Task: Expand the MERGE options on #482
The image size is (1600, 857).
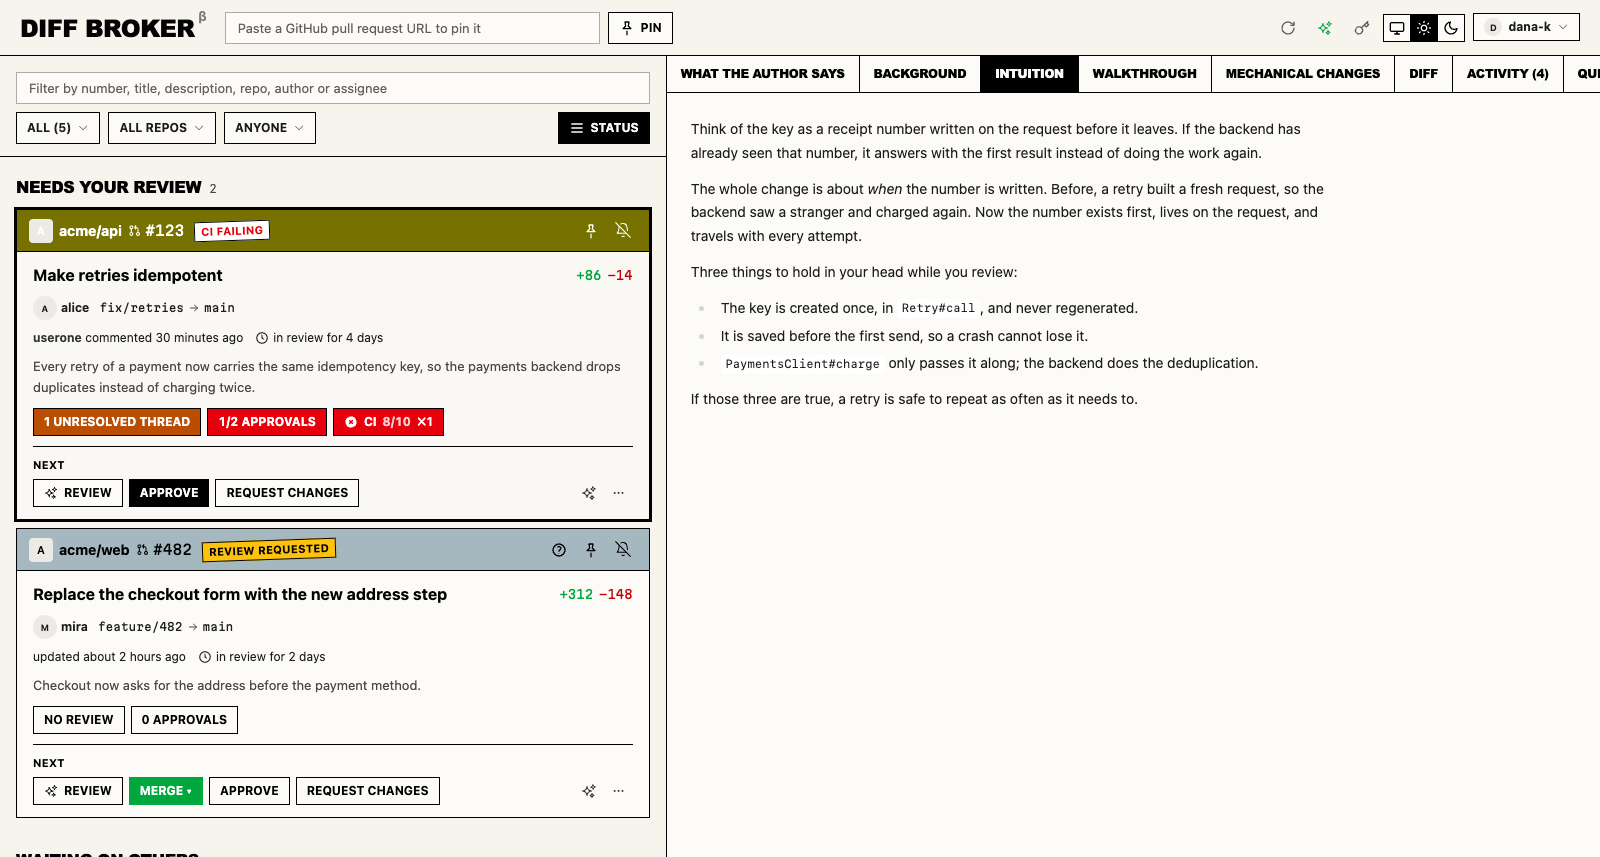Action: pos(166,791)
